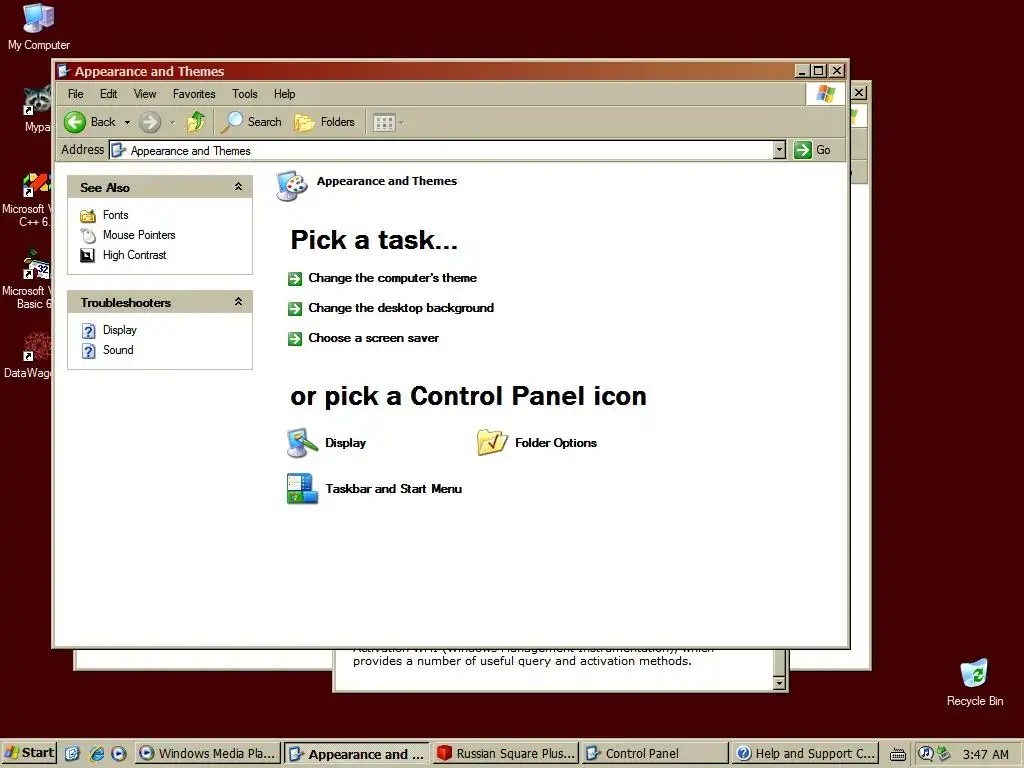Viewport: 1024px width, 768px height.
Task: Open the Forward history dropdown arrow
Action: [172, 122]
